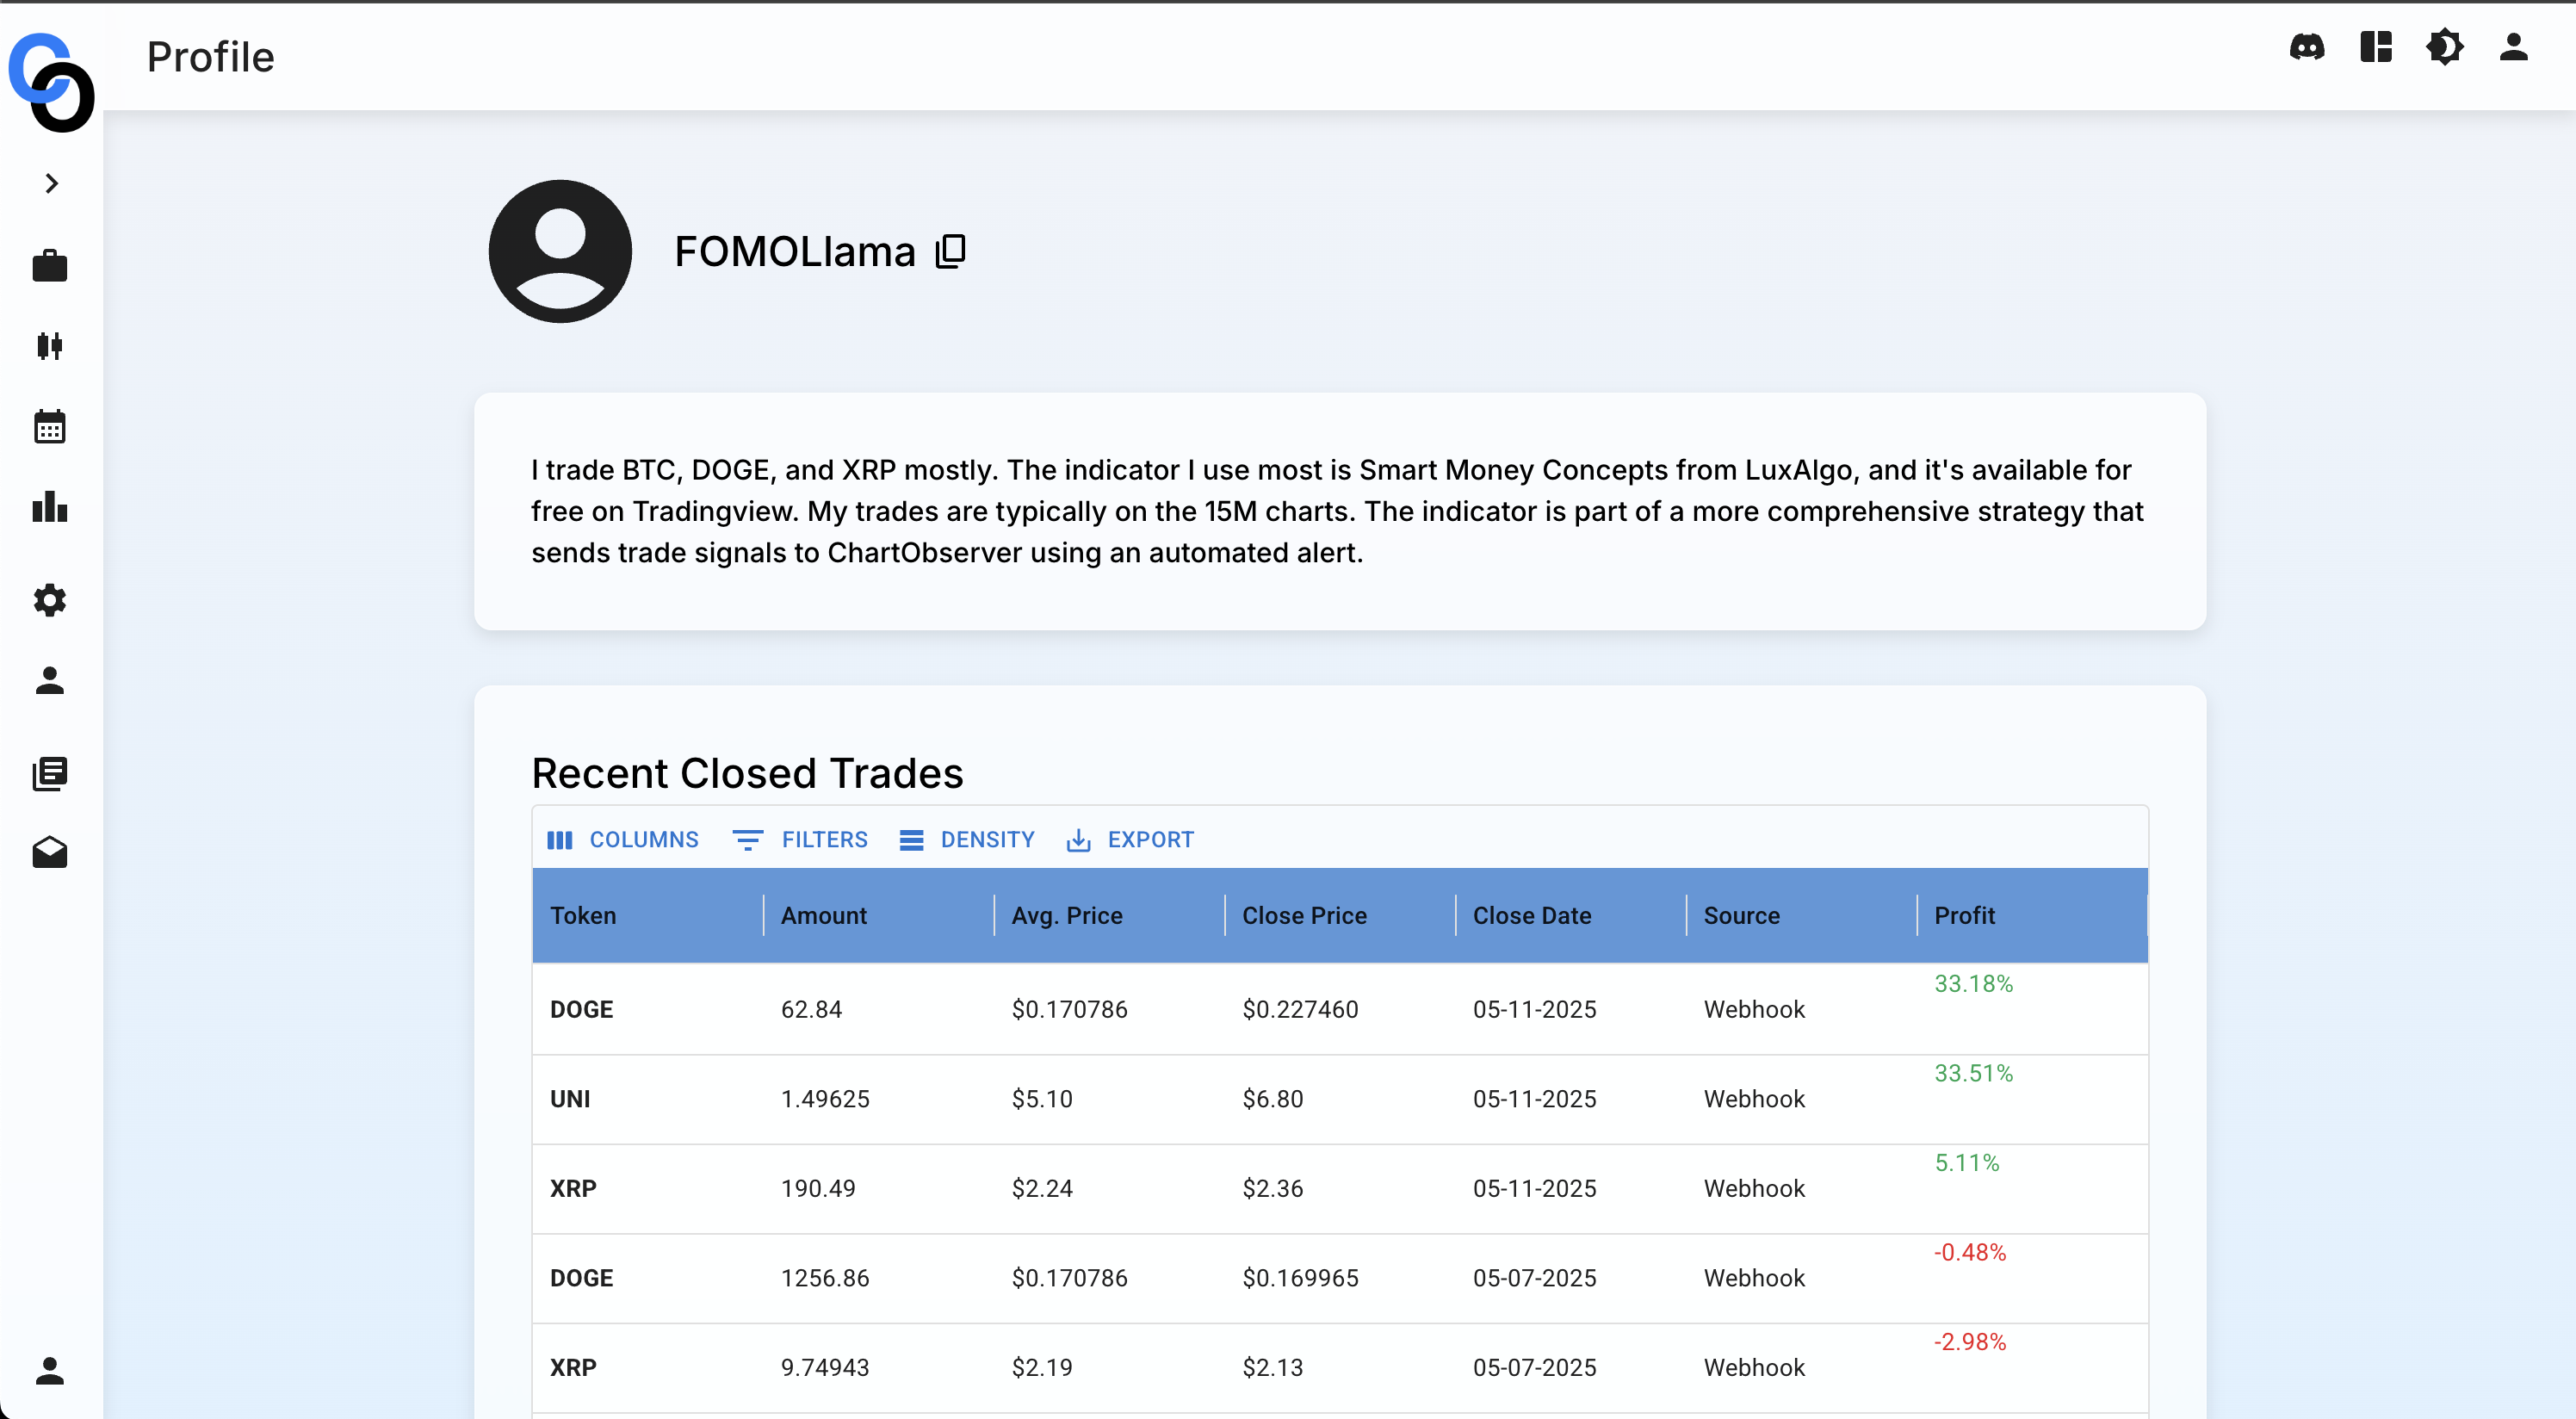Click the 33.18% profit value
The height and width of the screenshot is (1419, 2576).
coord(1973,984)
